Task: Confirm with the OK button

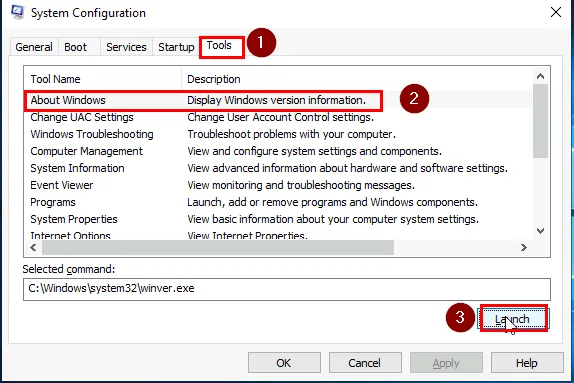Action: click(x=284, y=363)
